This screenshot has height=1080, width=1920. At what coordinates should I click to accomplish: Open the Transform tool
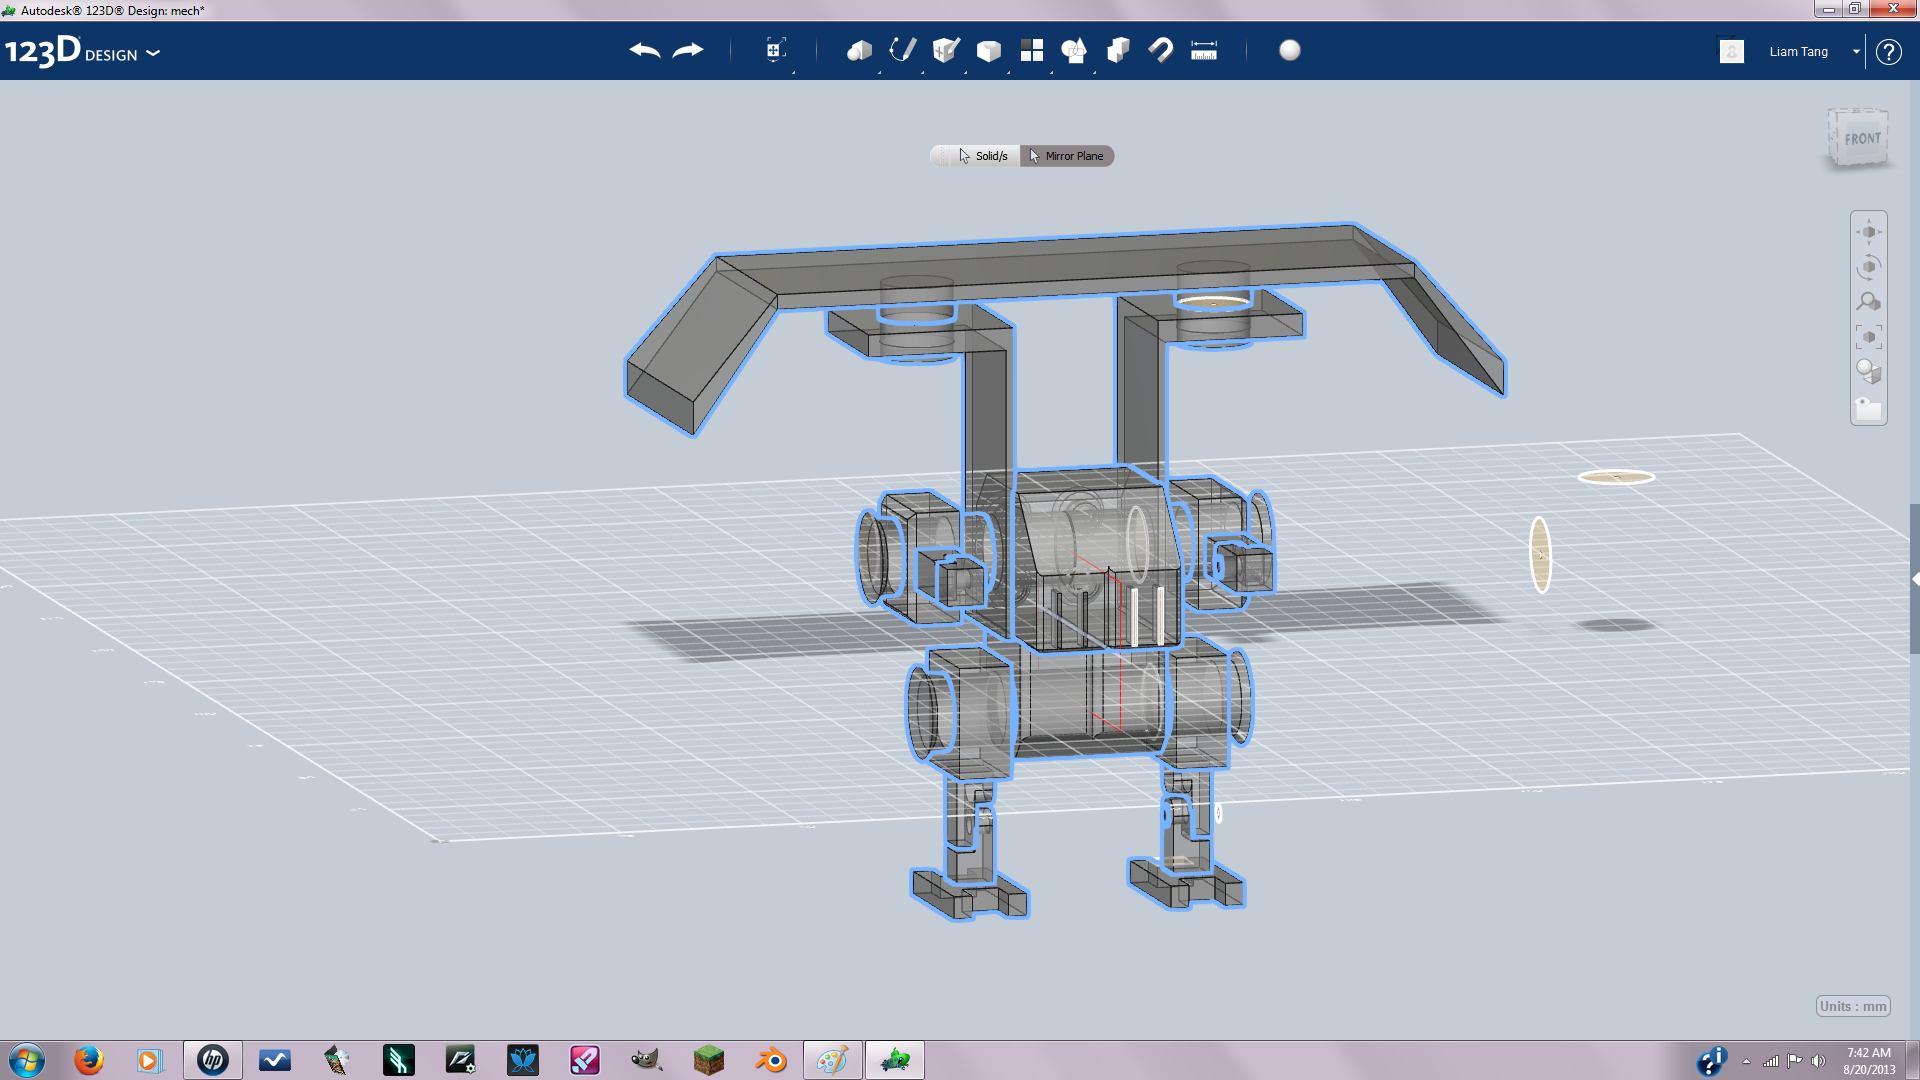[x=775, y=50]
